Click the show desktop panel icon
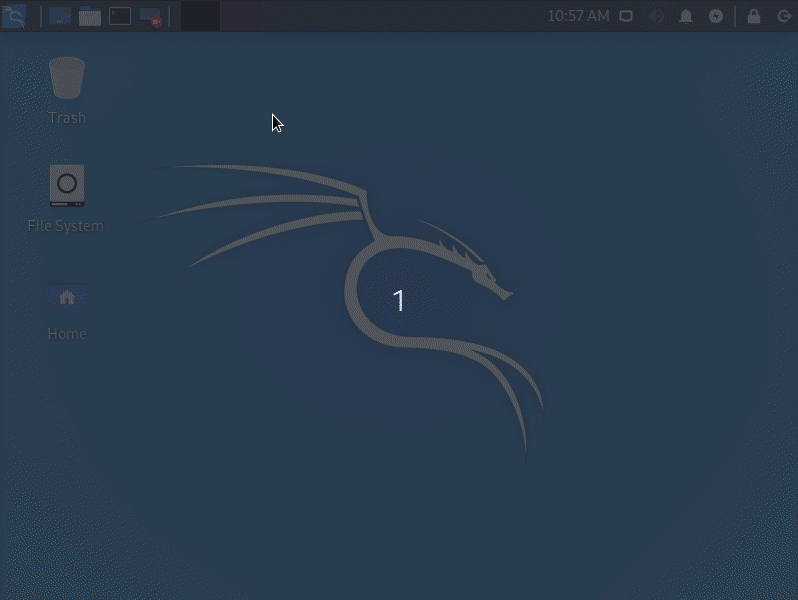The image size is (798, 600). click(x=60, y=16)
